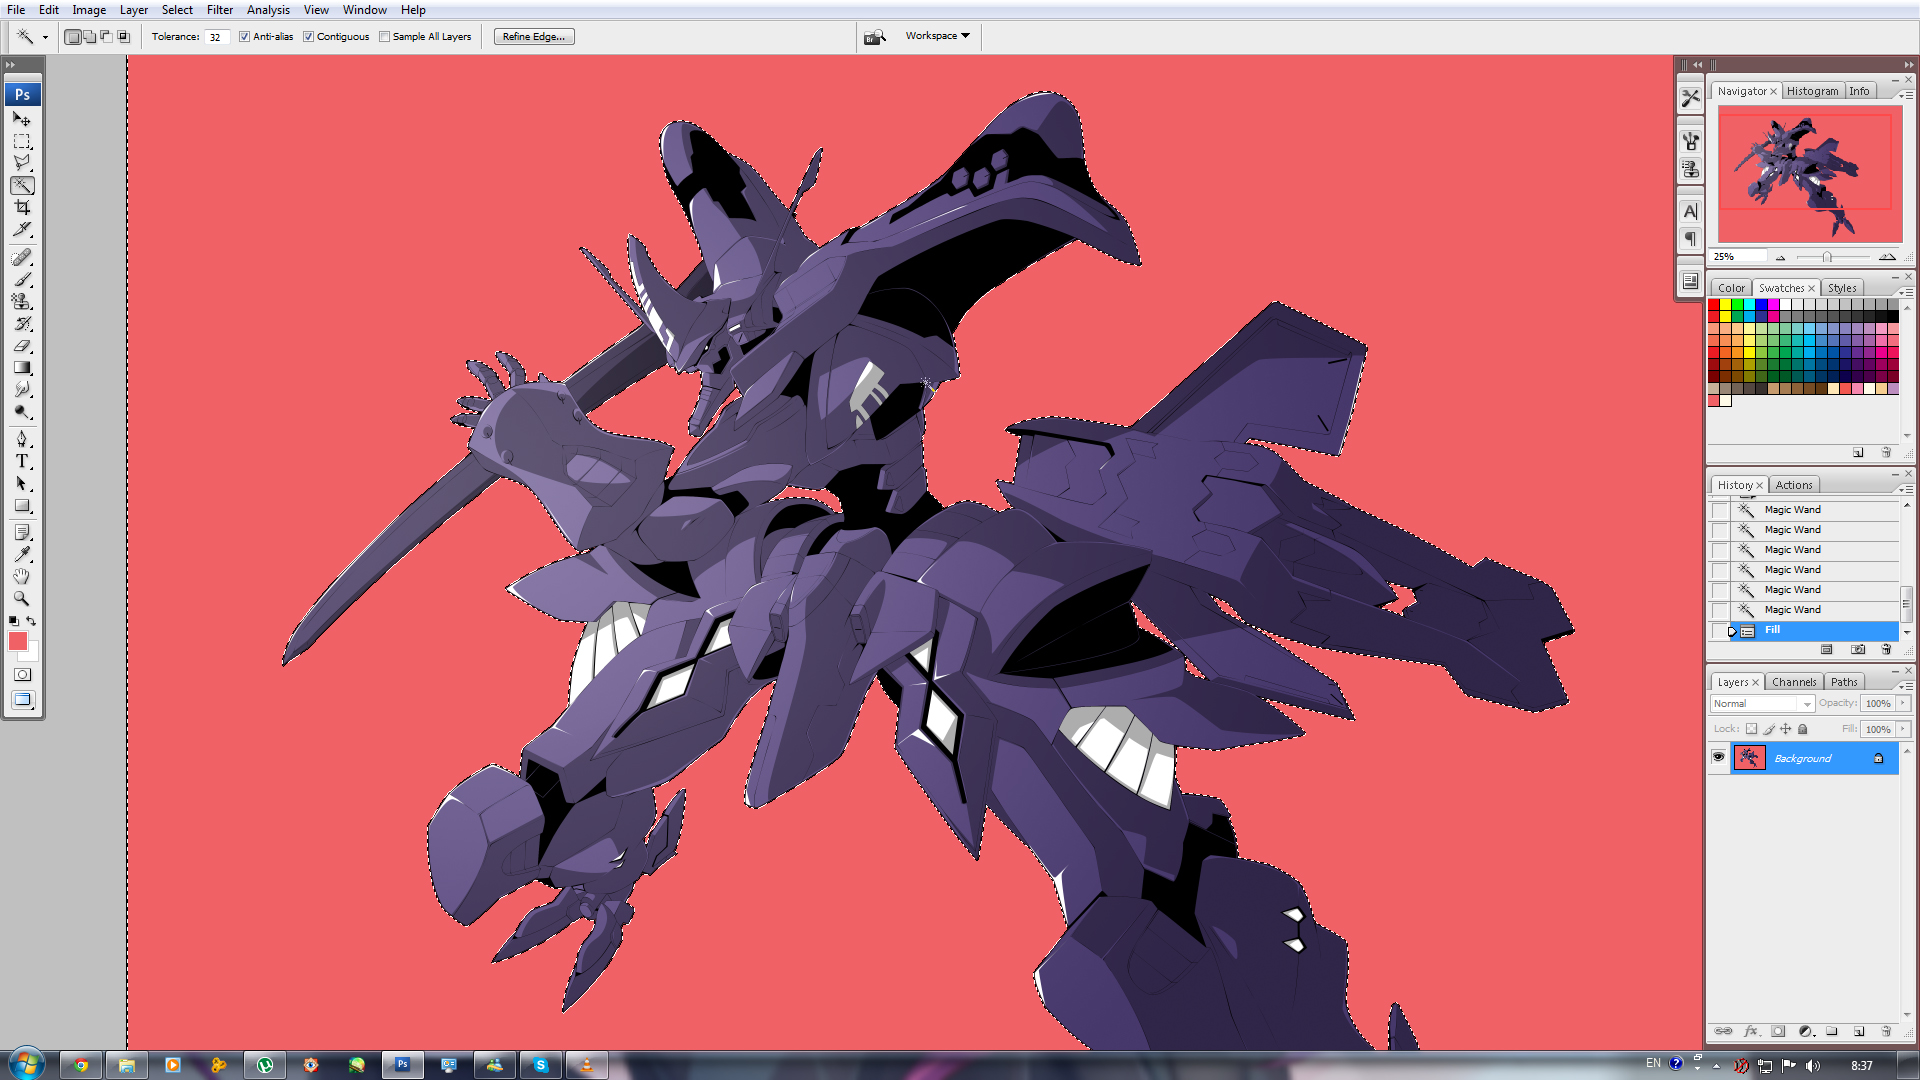Image resolution: width=1920 pixels, height=1080 pixels.
Task: Select the Zoom tool
Action: pos(22,598)
